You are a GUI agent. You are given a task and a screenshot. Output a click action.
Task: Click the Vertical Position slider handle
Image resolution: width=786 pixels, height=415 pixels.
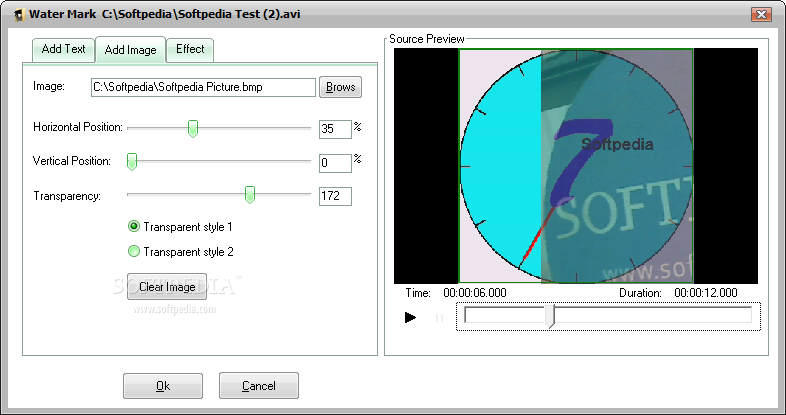132,162
